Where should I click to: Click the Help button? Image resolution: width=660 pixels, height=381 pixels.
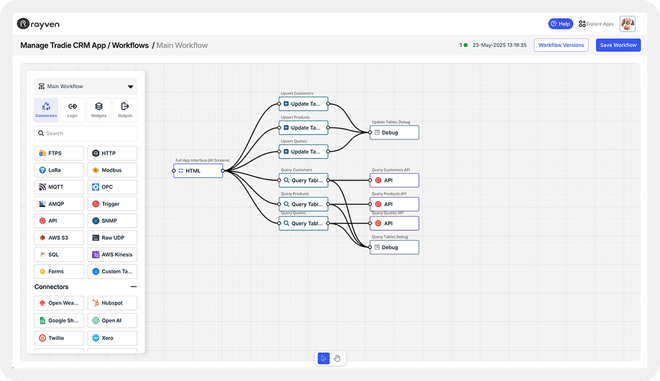coord(560,24)
